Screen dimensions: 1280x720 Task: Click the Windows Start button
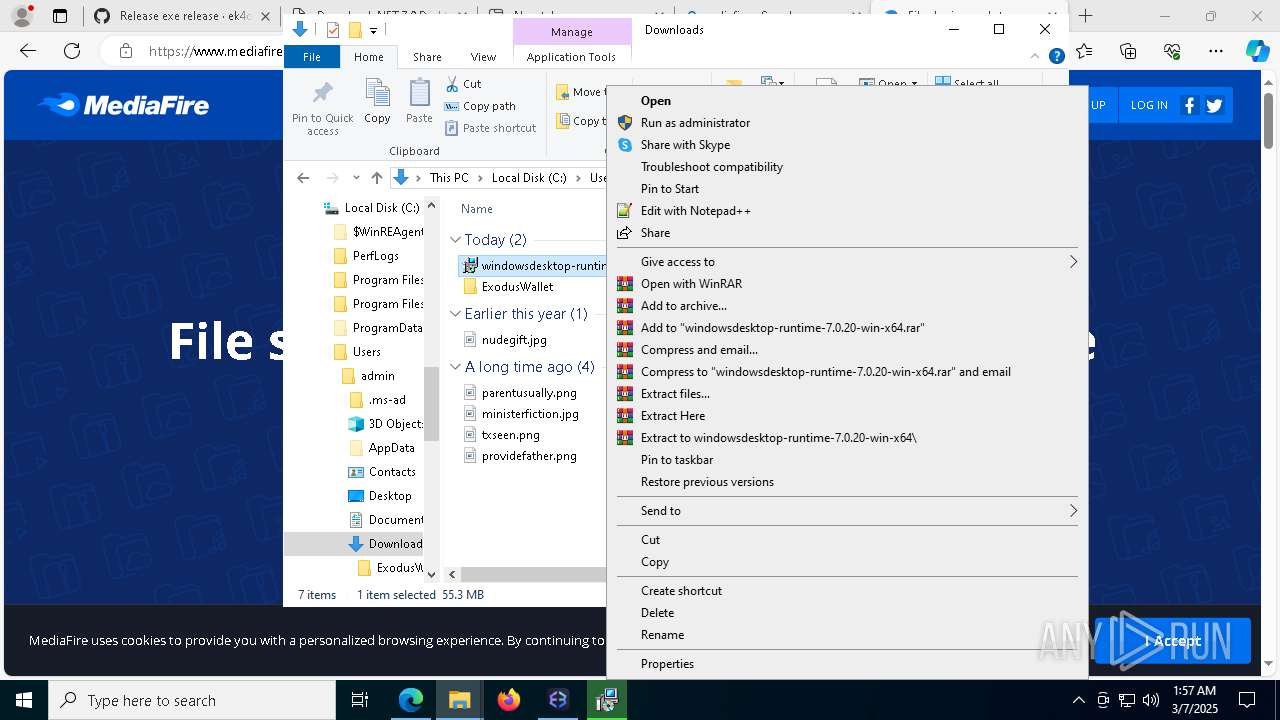tap(24, 700)
